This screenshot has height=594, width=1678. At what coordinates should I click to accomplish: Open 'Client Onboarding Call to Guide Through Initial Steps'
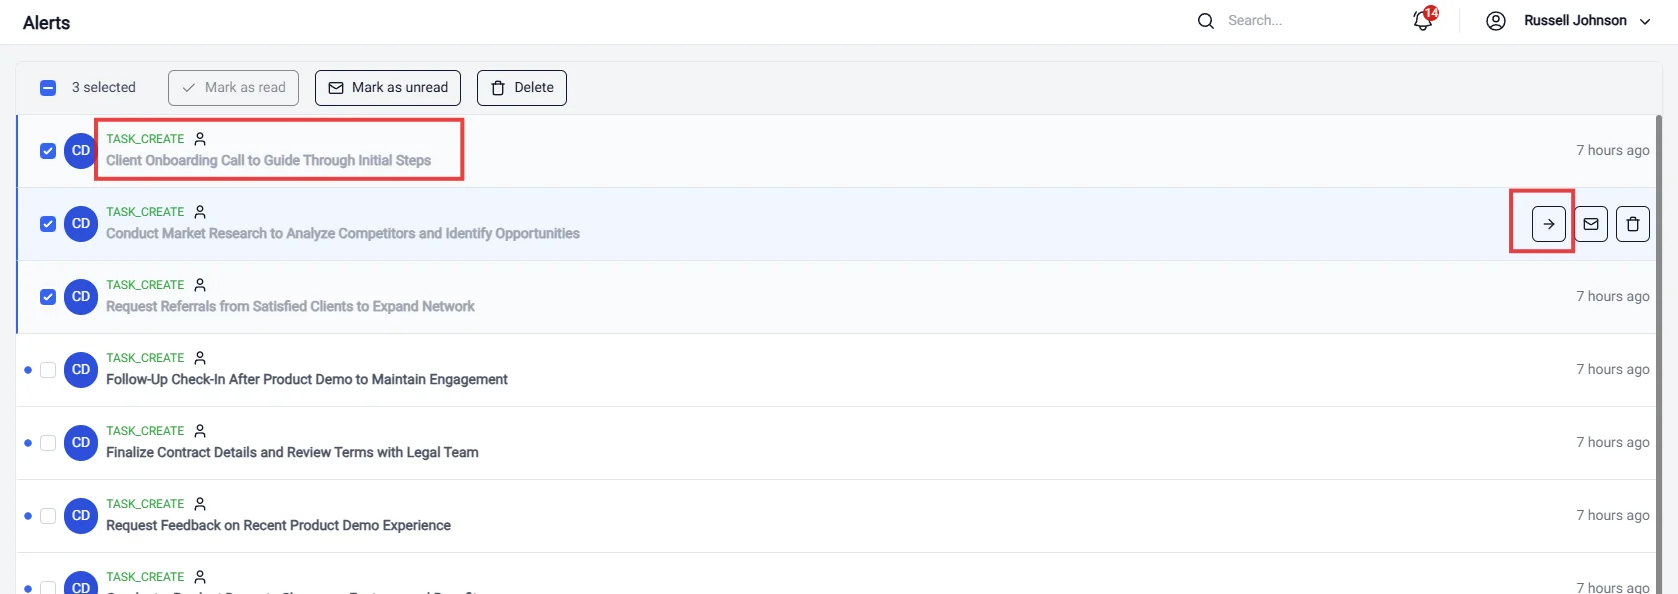pos(268,161)
